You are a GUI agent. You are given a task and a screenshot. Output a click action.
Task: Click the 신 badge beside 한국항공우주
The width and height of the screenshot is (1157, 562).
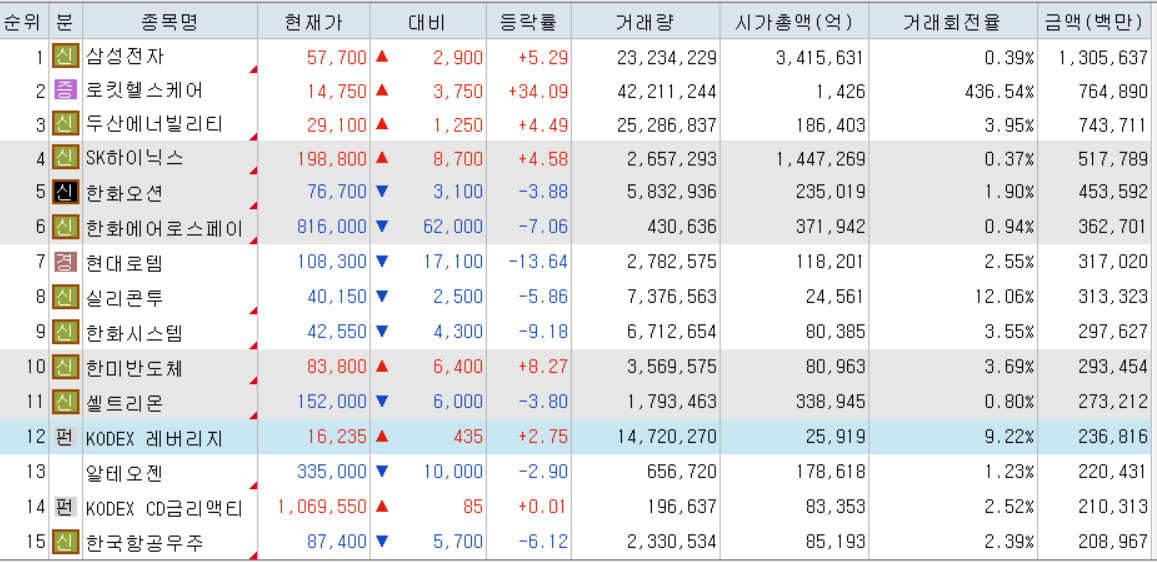tap(66, 542)
